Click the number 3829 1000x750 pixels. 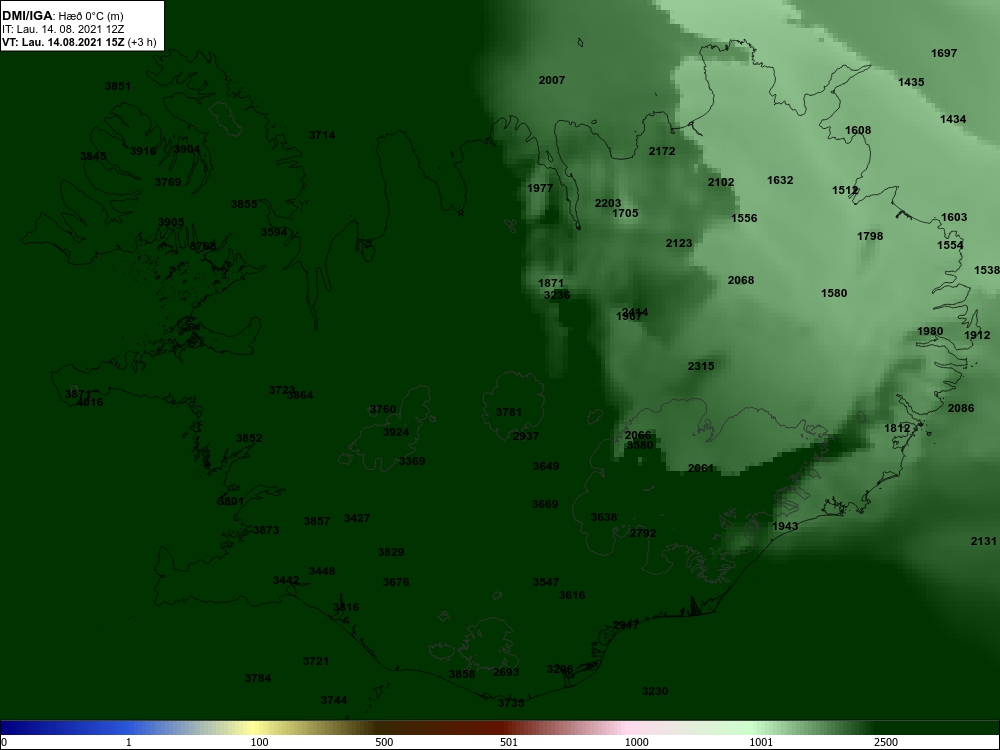point(391,552)
